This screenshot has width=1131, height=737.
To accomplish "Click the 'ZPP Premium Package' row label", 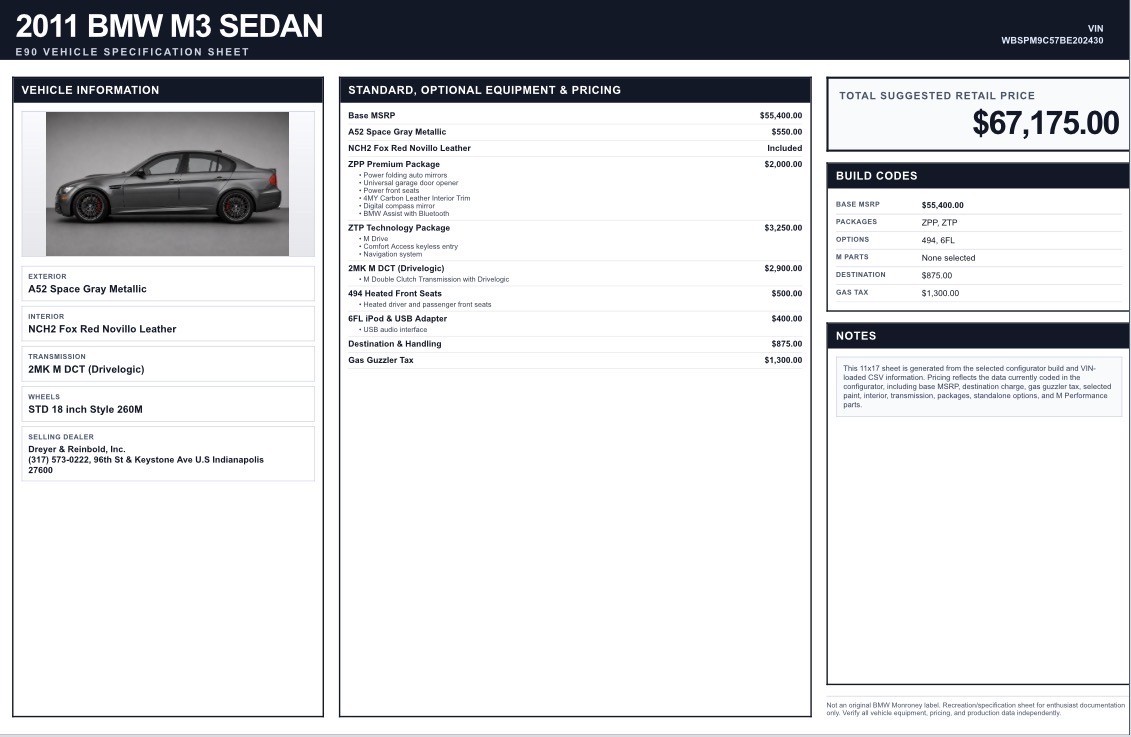I will click(394, 164).
